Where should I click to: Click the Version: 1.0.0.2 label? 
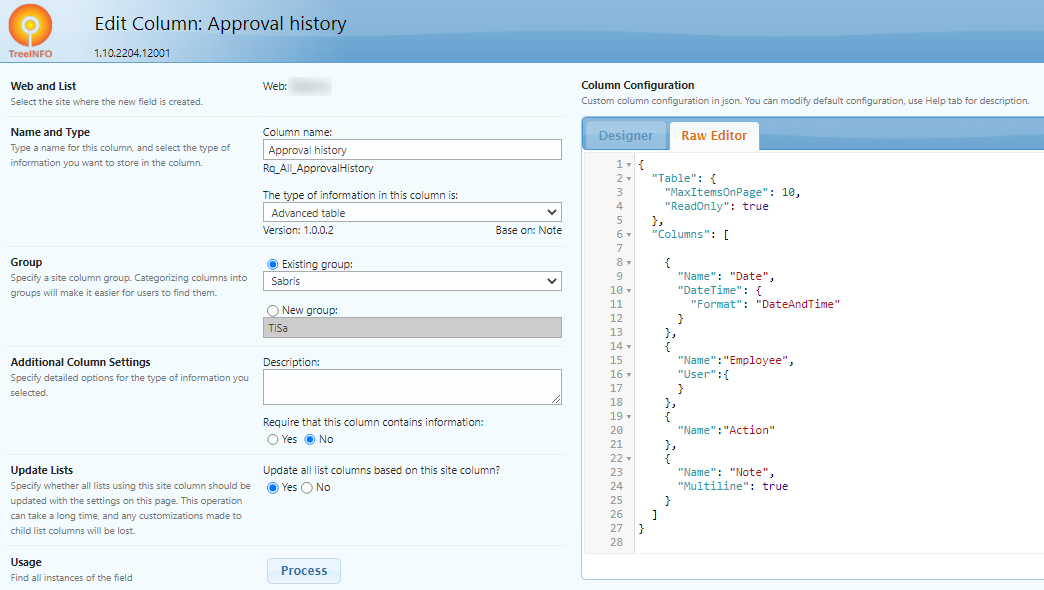298,230
